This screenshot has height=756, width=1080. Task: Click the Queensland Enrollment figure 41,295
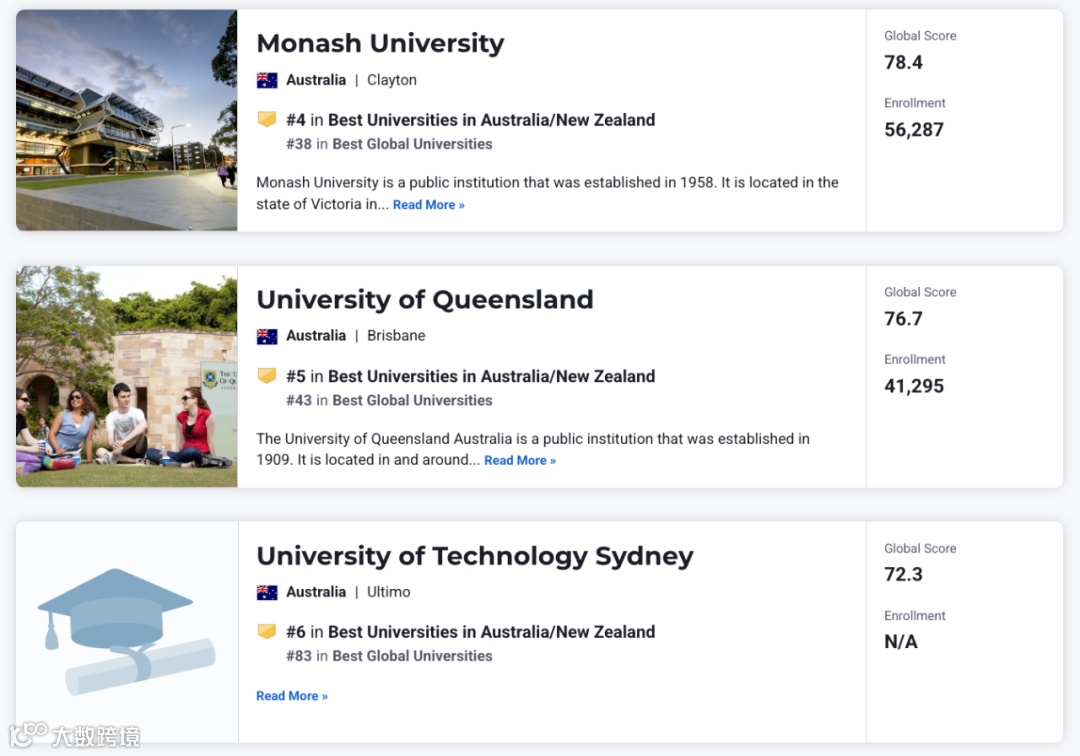914,386
